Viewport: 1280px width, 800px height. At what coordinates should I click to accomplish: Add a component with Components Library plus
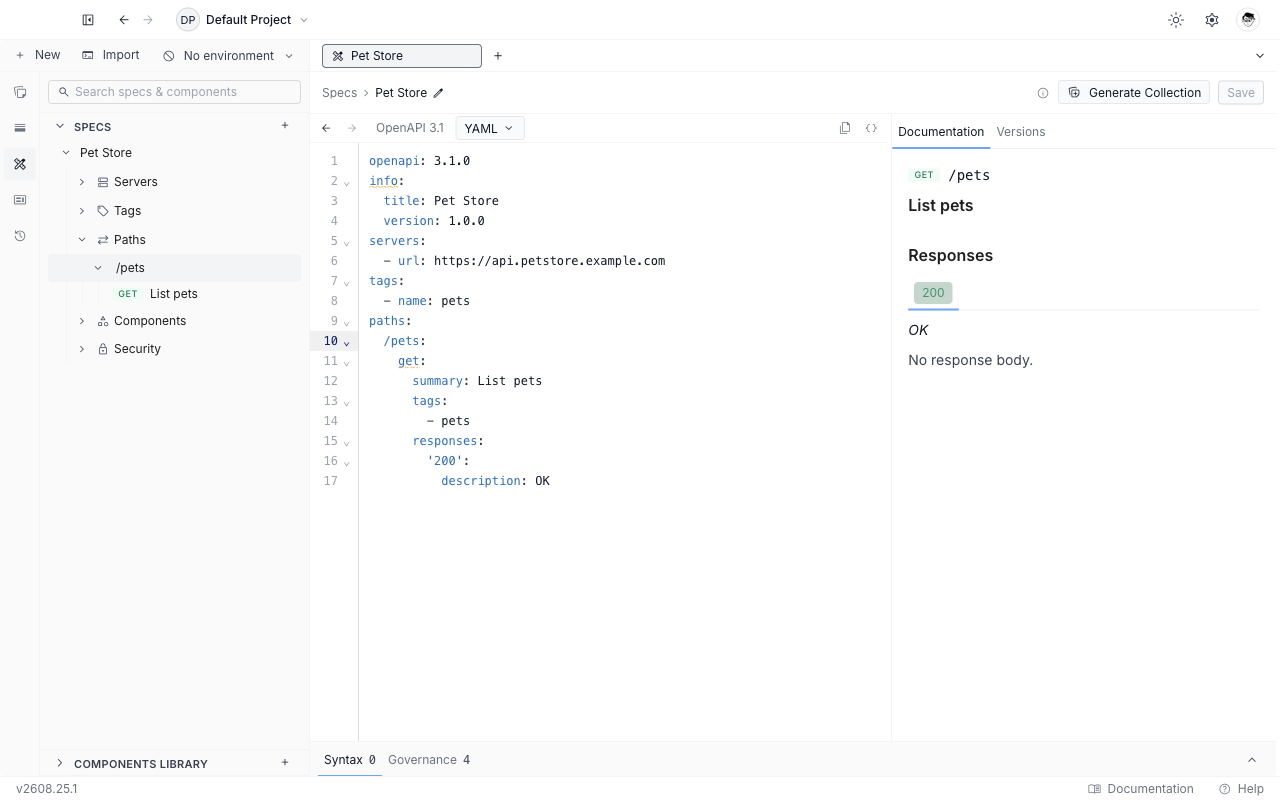(285, 763)
